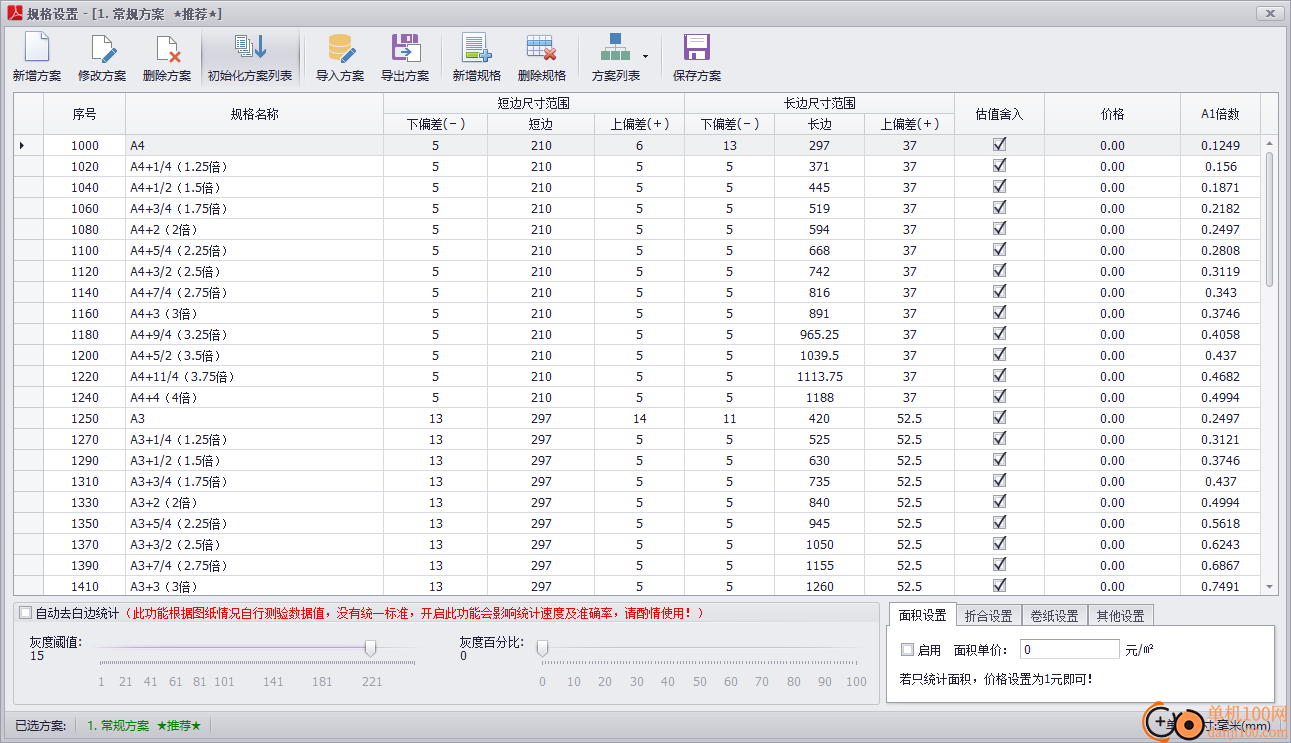The image size is (1291, 743).
Task: Click the A4+4（4倍） name cell
Action: [254, 397]
